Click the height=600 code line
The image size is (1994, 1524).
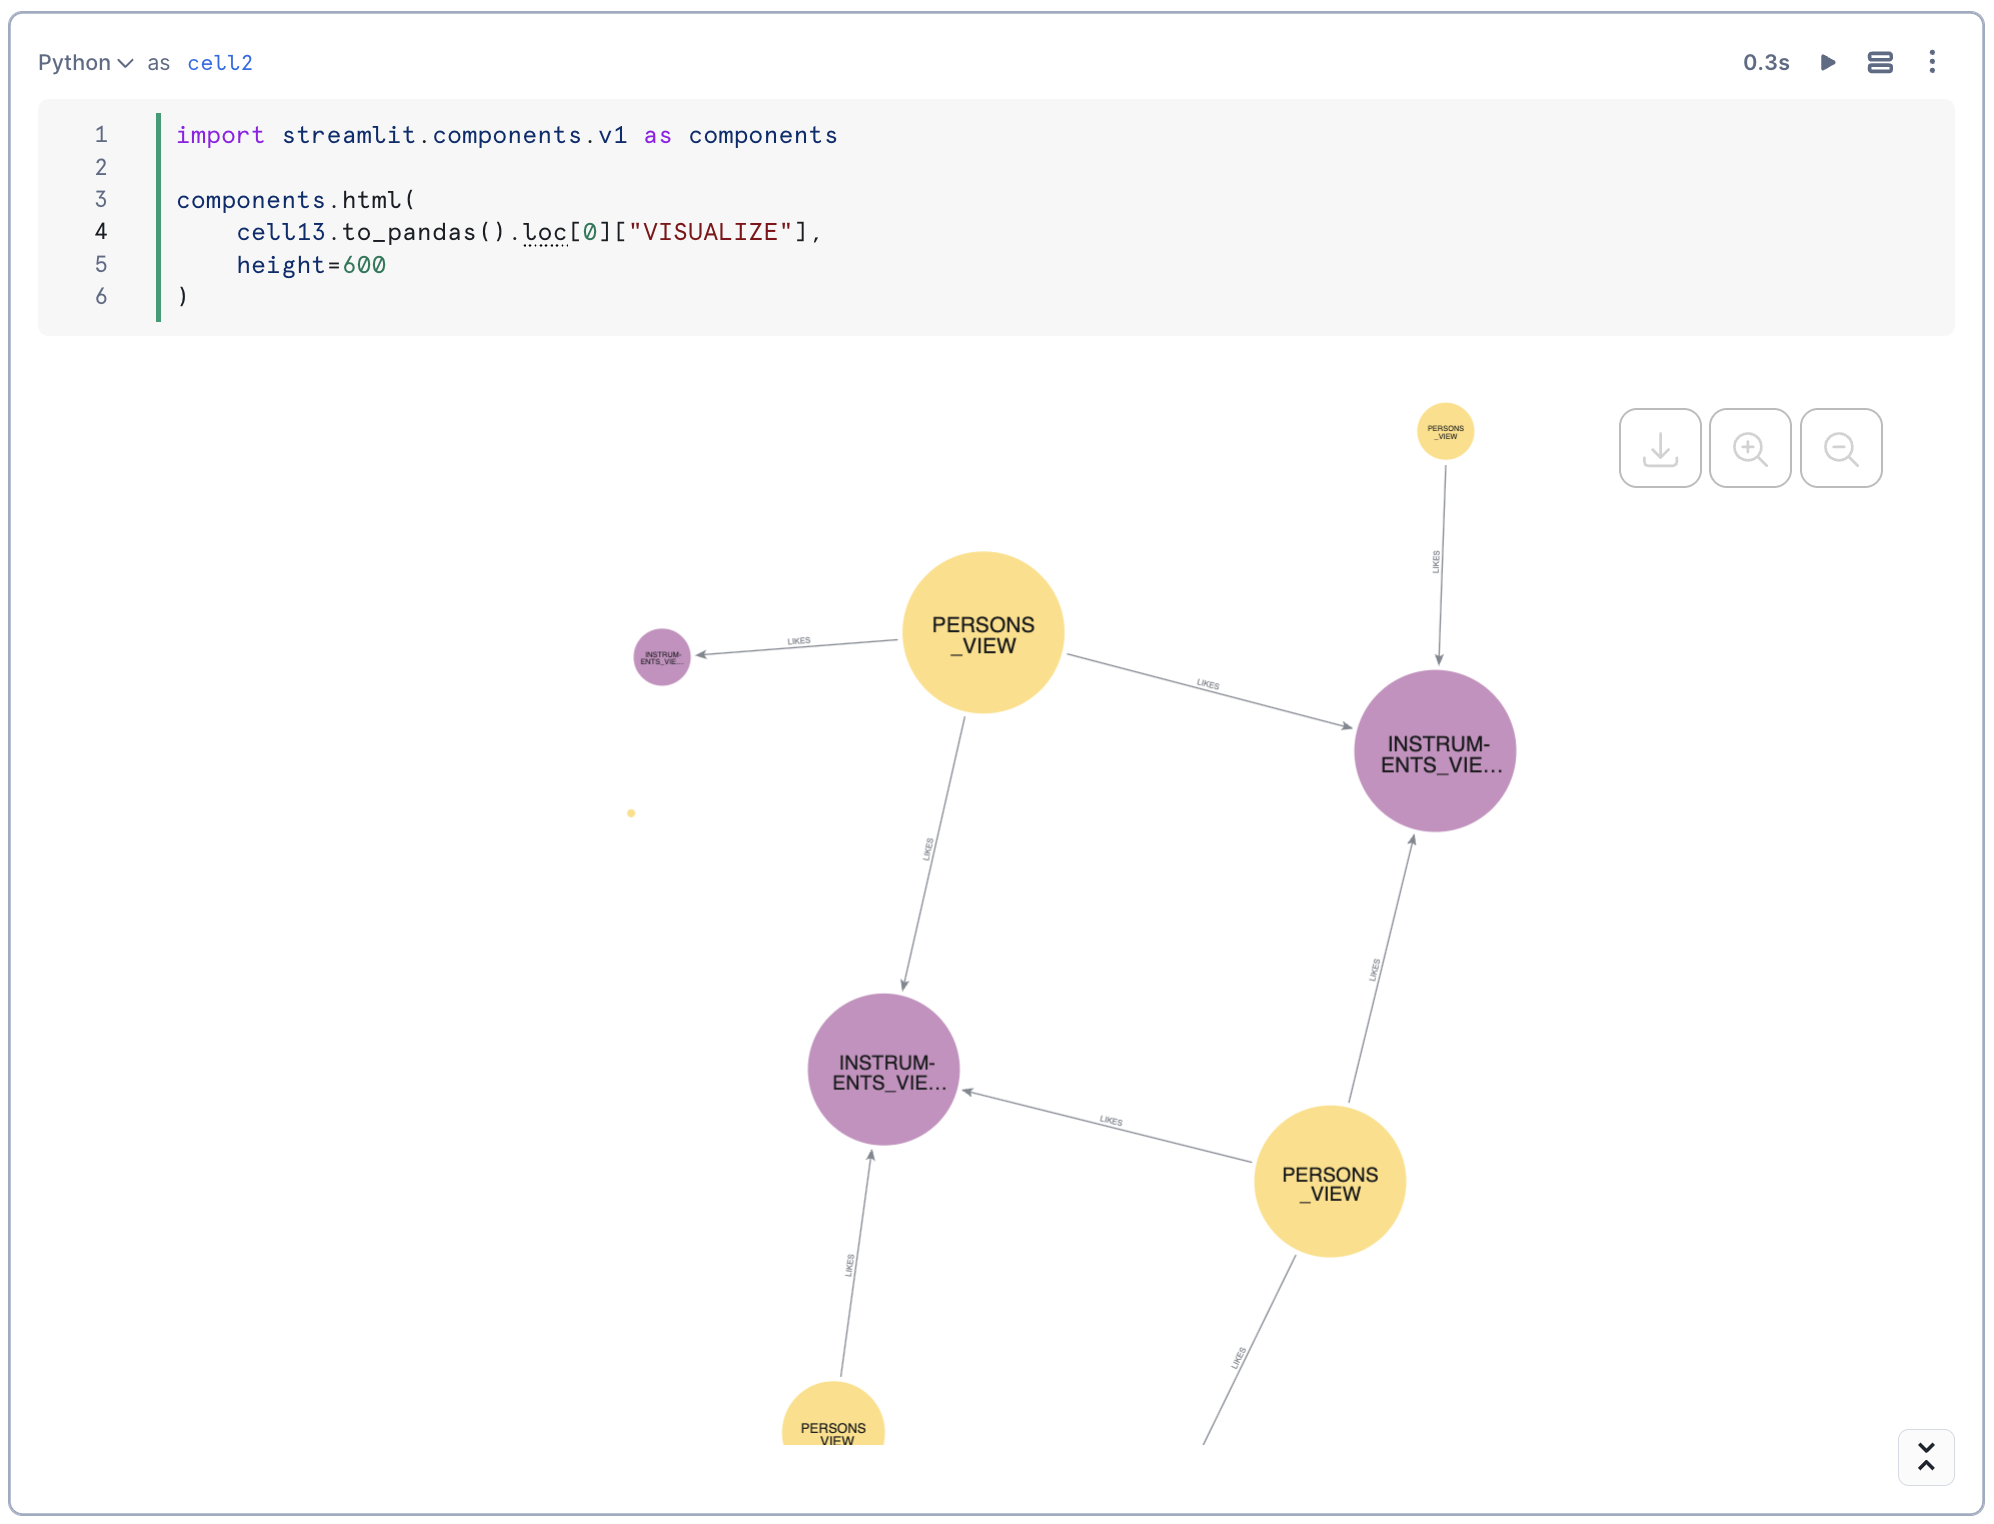(311, 265)
